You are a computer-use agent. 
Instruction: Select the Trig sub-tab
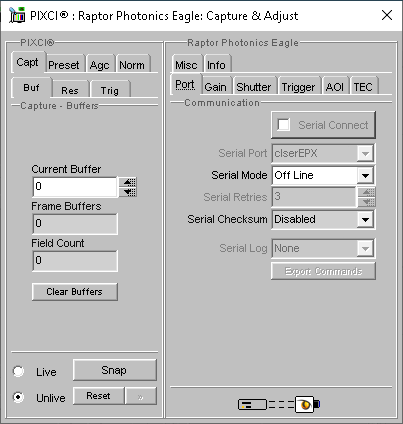pos(110,90)
